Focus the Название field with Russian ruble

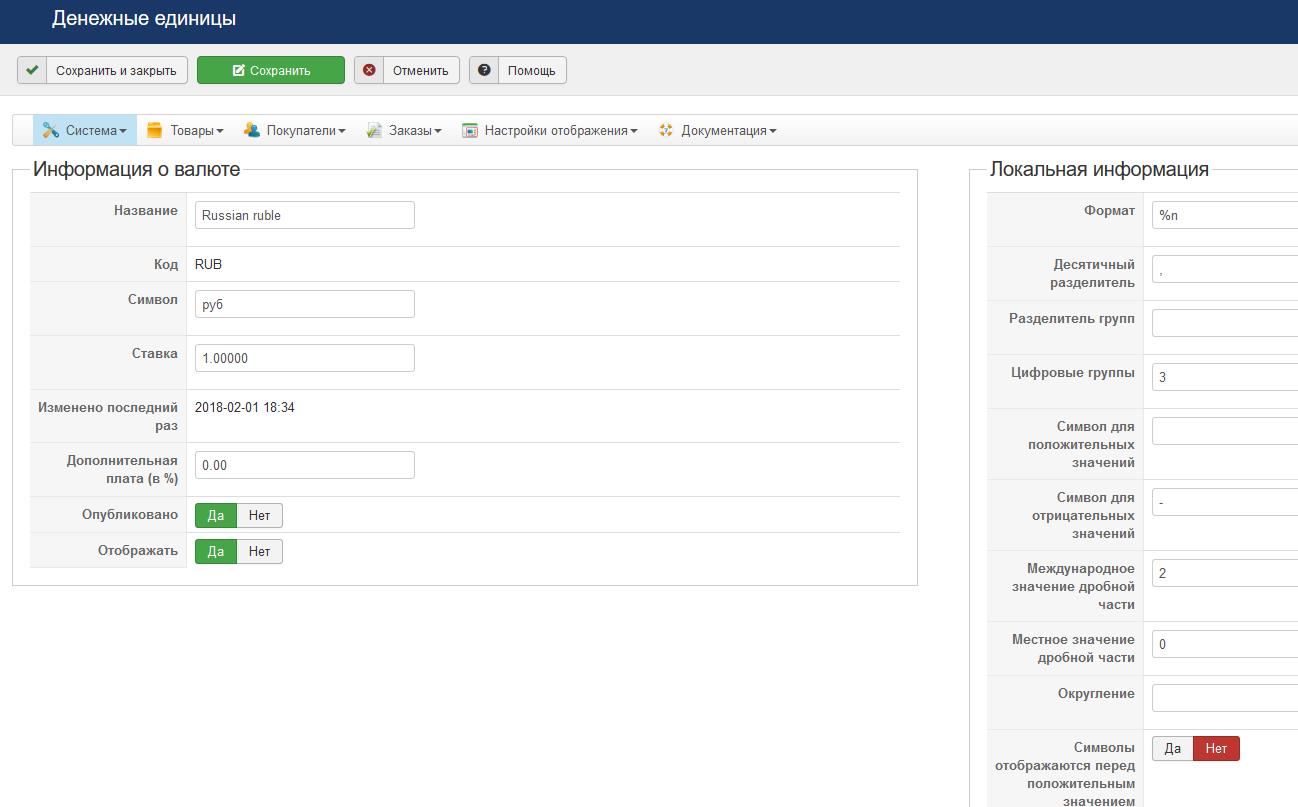point(305,215)
